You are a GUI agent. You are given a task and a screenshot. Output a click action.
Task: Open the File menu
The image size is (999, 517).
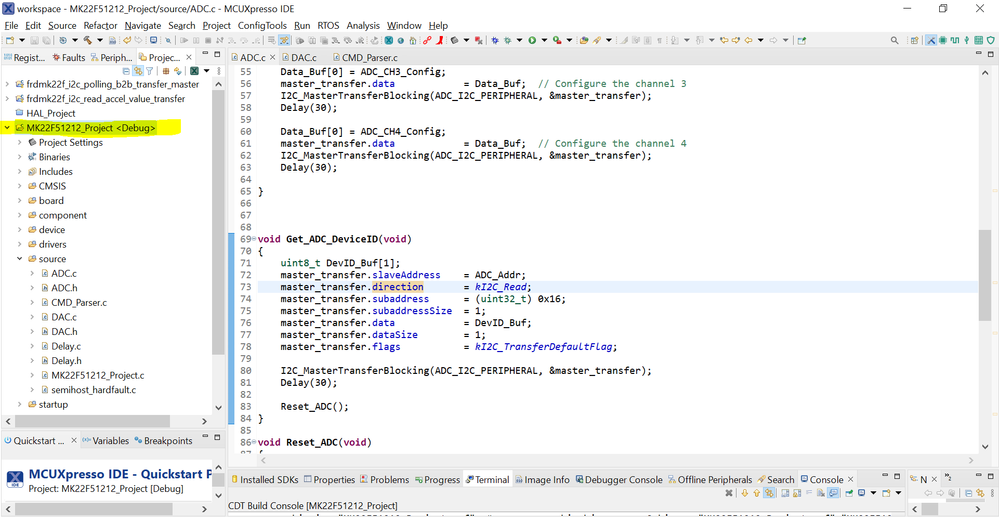pyautogui.click(x=12, y=25)
